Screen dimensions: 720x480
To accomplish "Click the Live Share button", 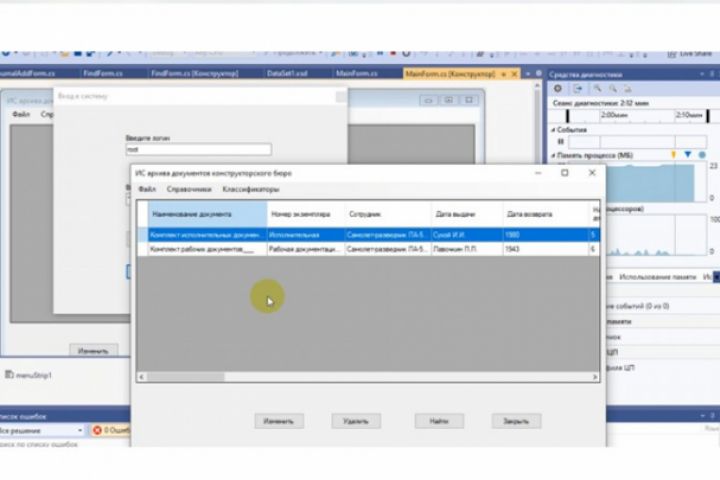I will (690, 54).
